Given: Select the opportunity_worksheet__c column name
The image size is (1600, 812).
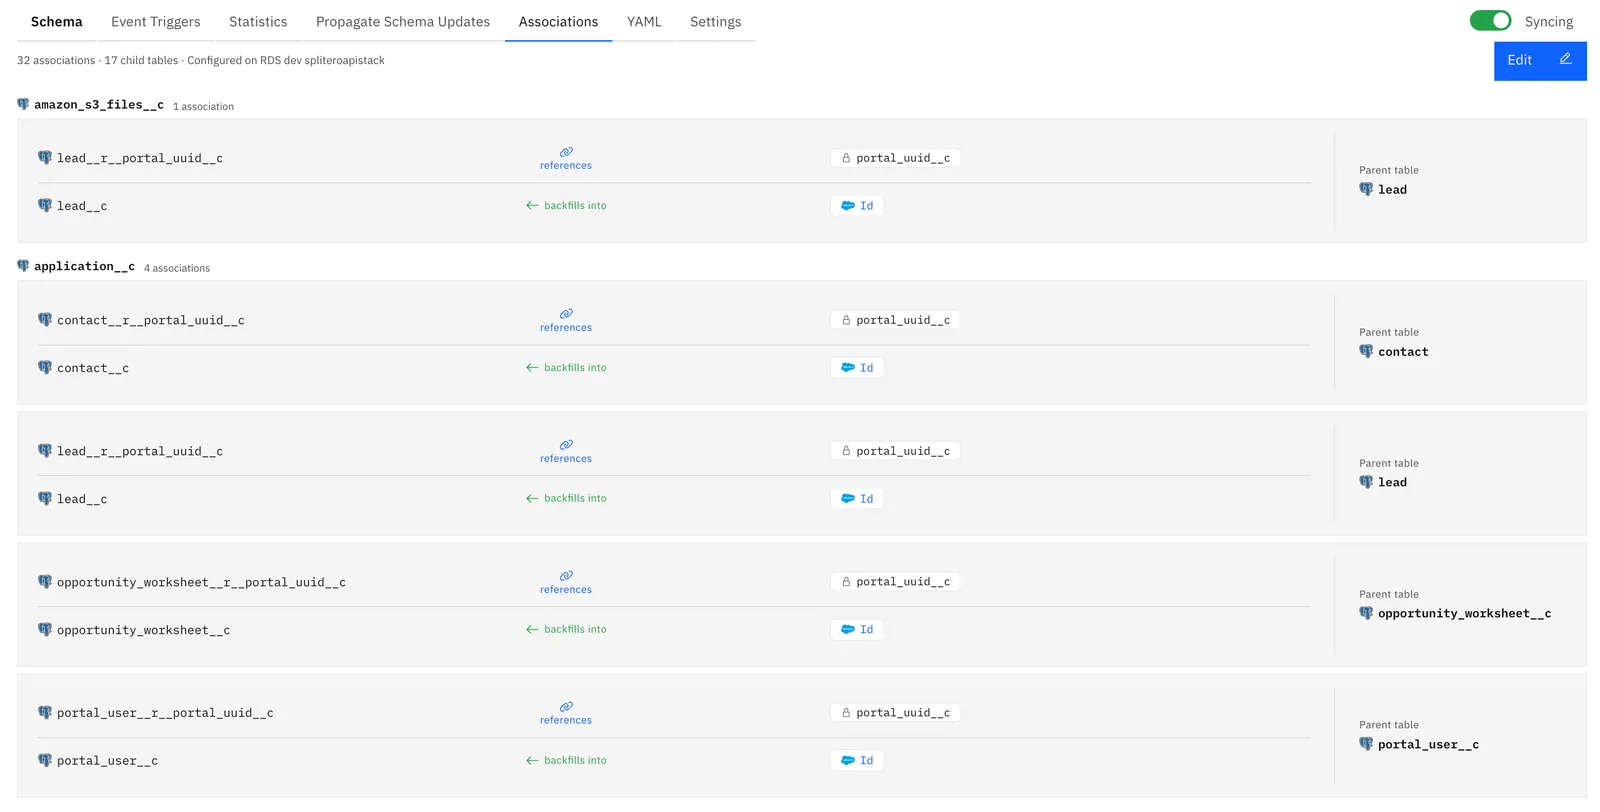Looking at the screenshot, I should tap(143, 631).
